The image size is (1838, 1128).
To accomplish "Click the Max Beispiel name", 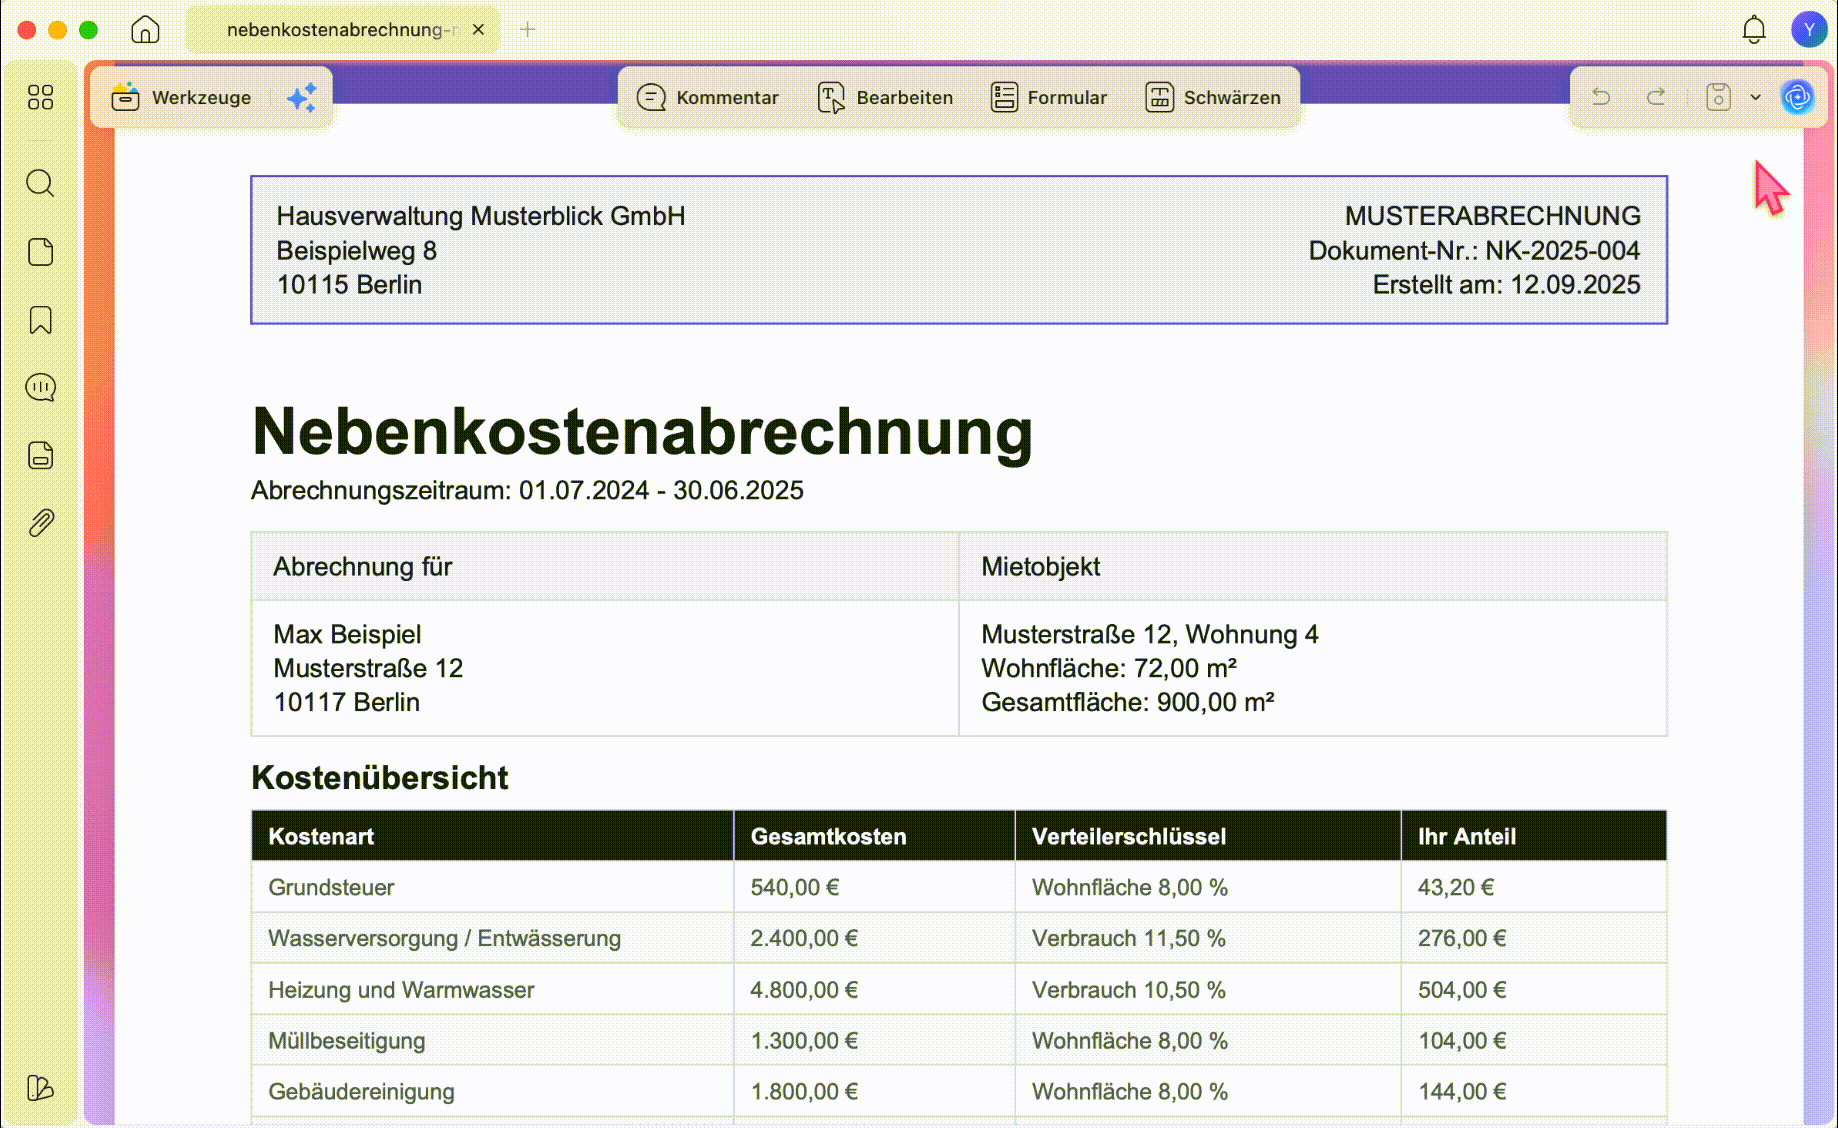I will (347, 634).
